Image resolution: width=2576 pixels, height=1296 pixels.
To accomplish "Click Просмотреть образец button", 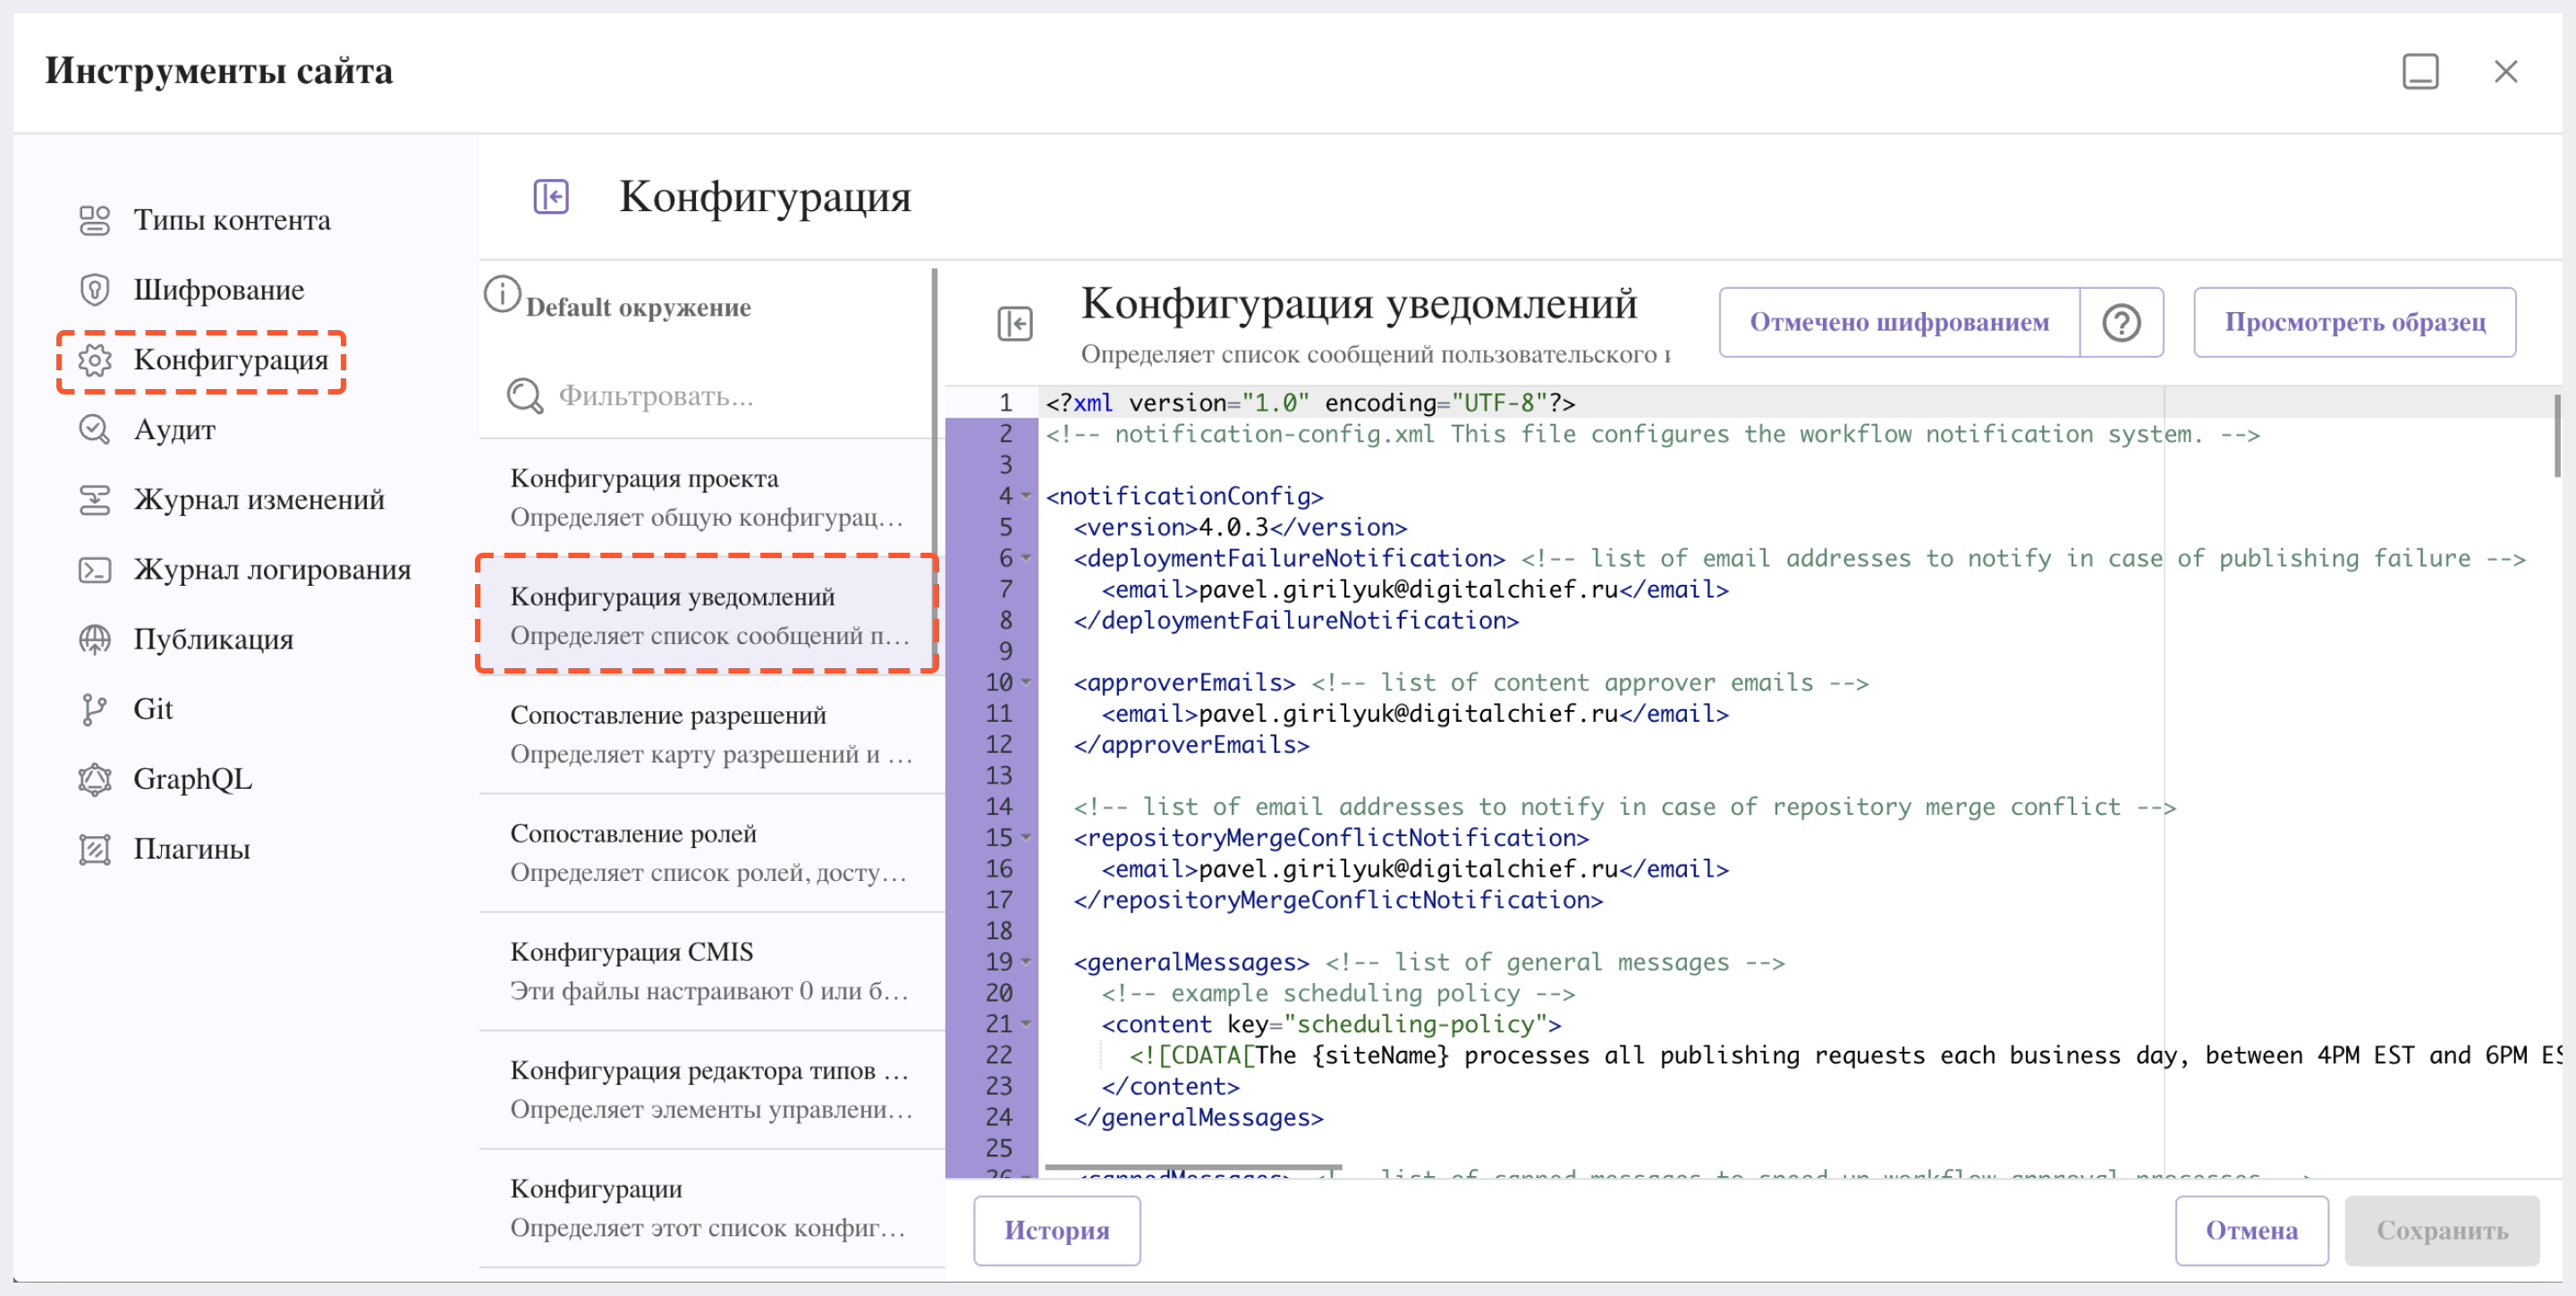I will [2354, 323].
